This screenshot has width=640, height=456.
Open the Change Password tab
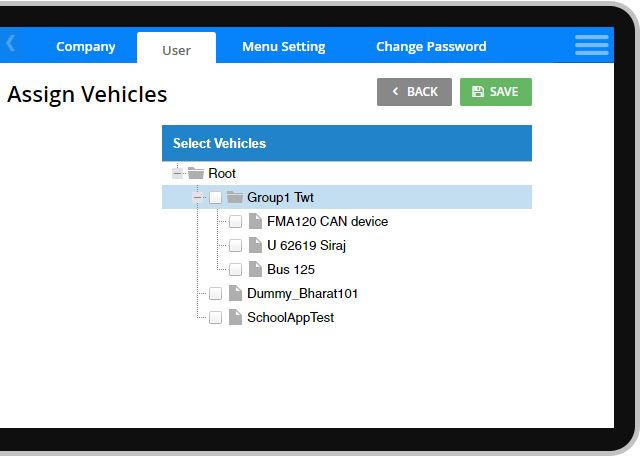click(x=431, y=47)
